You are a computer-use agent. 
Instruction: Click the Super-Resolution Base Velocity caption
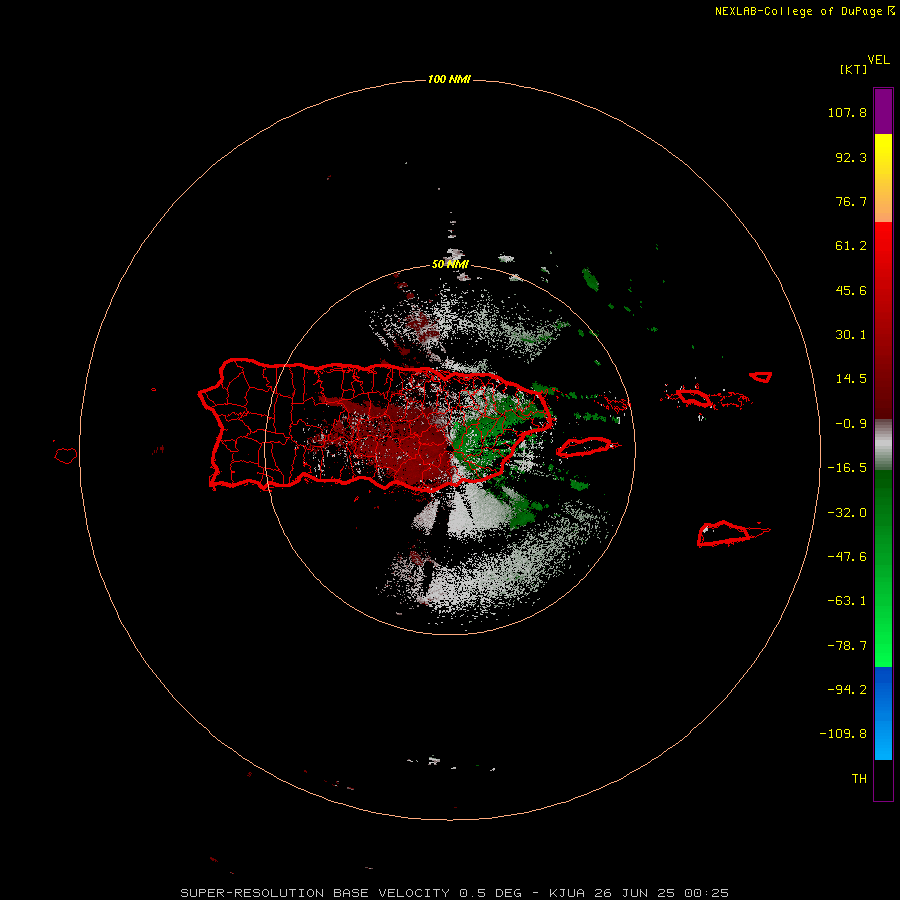455,893
